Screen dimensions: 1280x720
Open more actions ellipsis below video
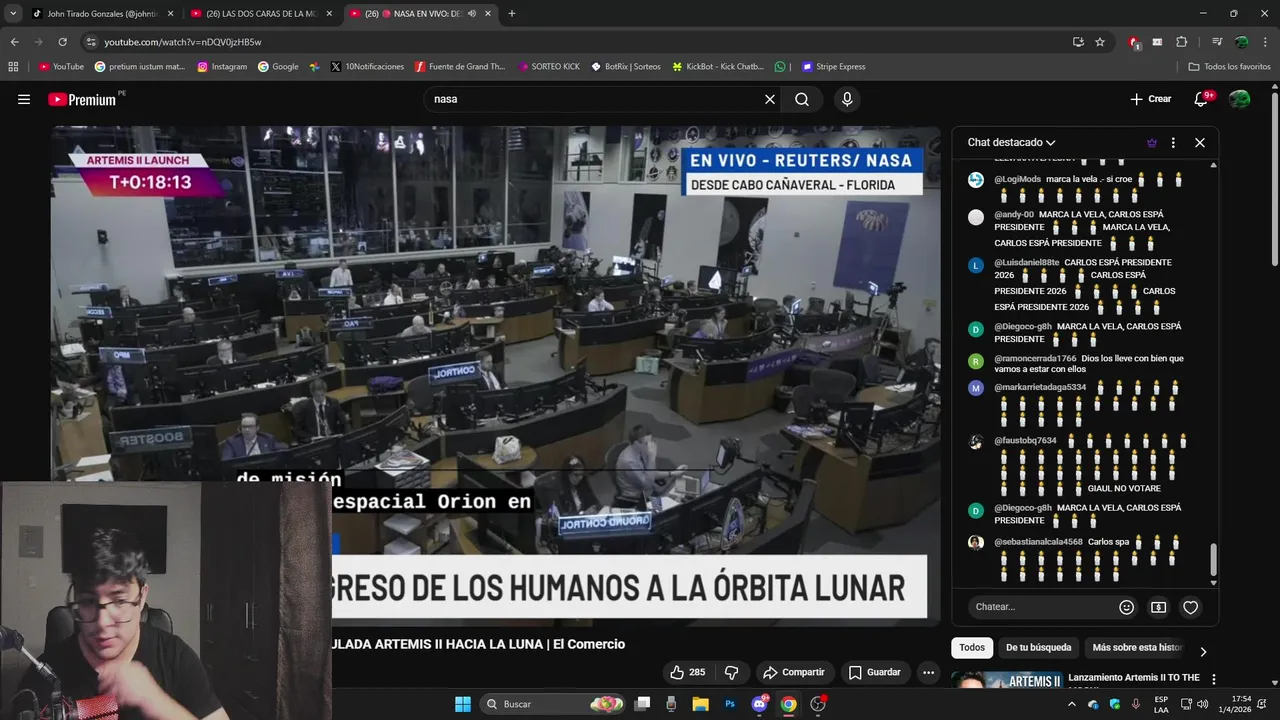pos(929,672)
